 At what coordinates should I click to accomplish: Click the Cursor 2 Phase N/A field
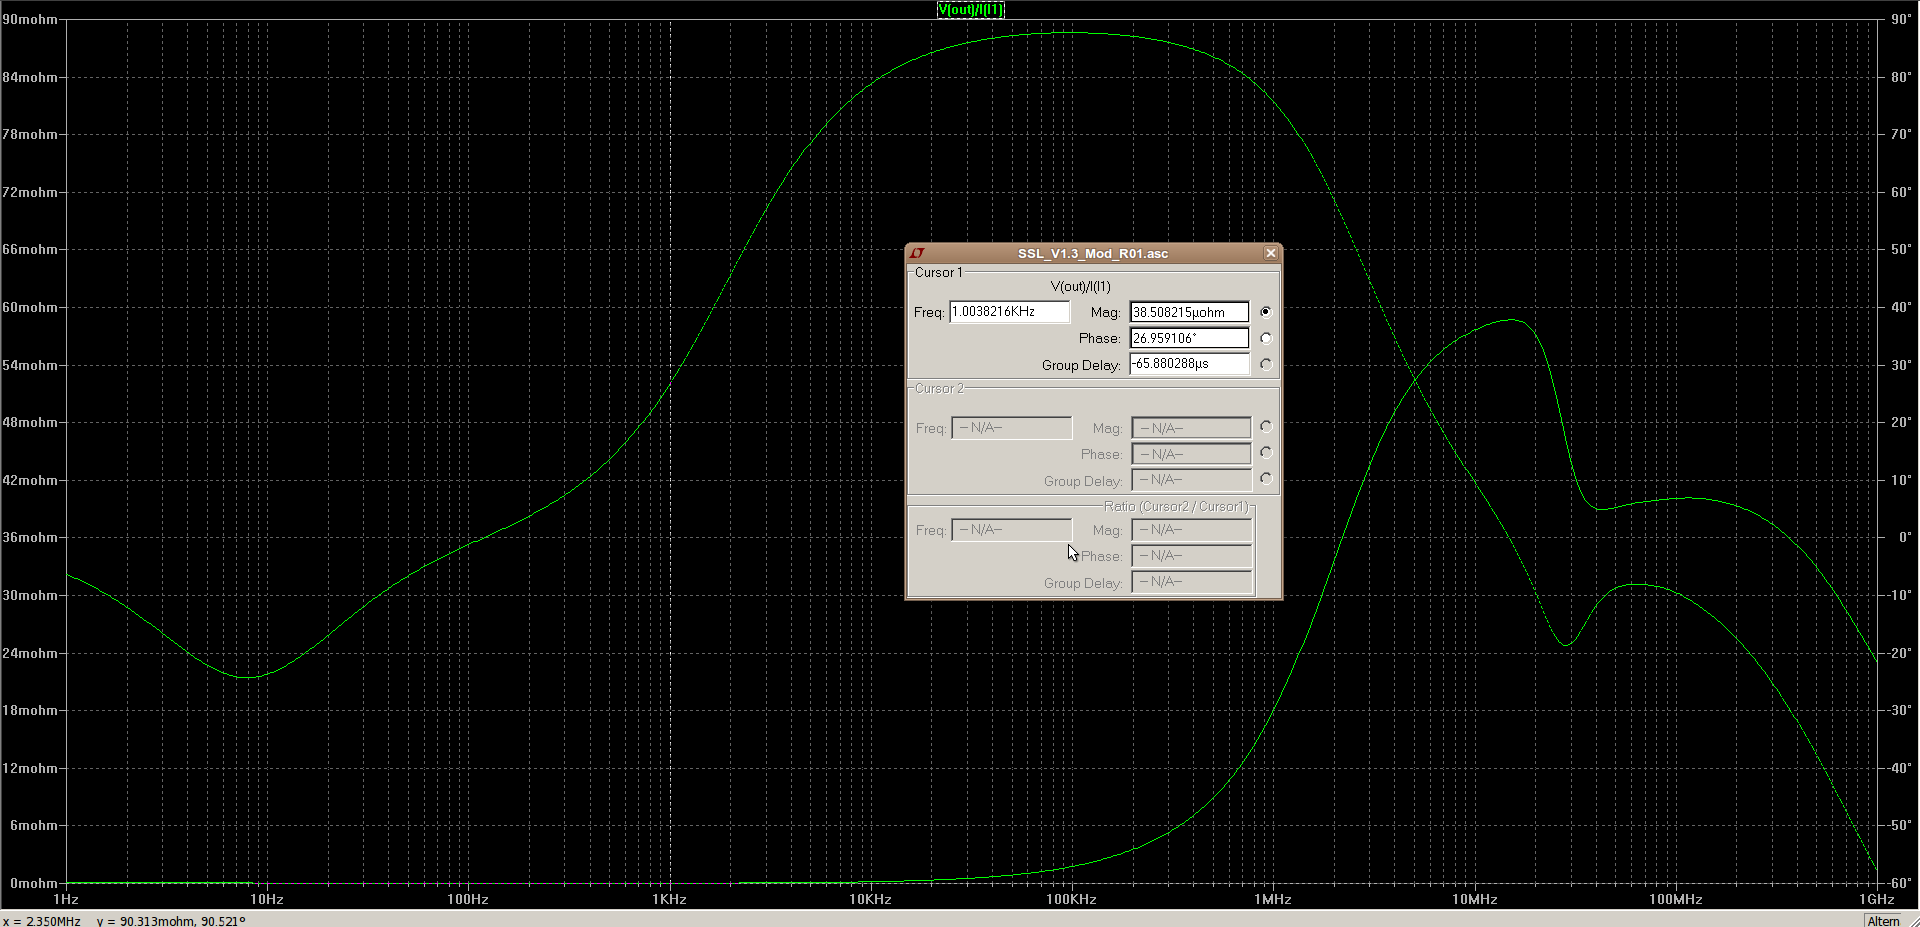pos(1191,454)
